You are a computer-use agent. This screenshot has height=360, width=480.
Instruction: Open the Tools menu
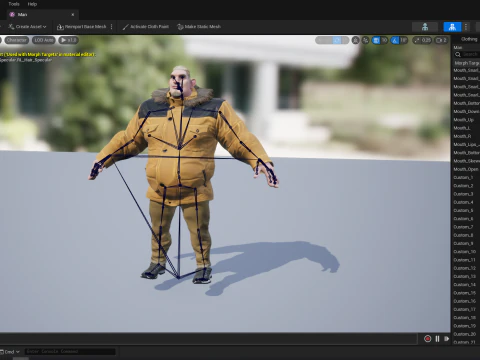coord(14,4)
